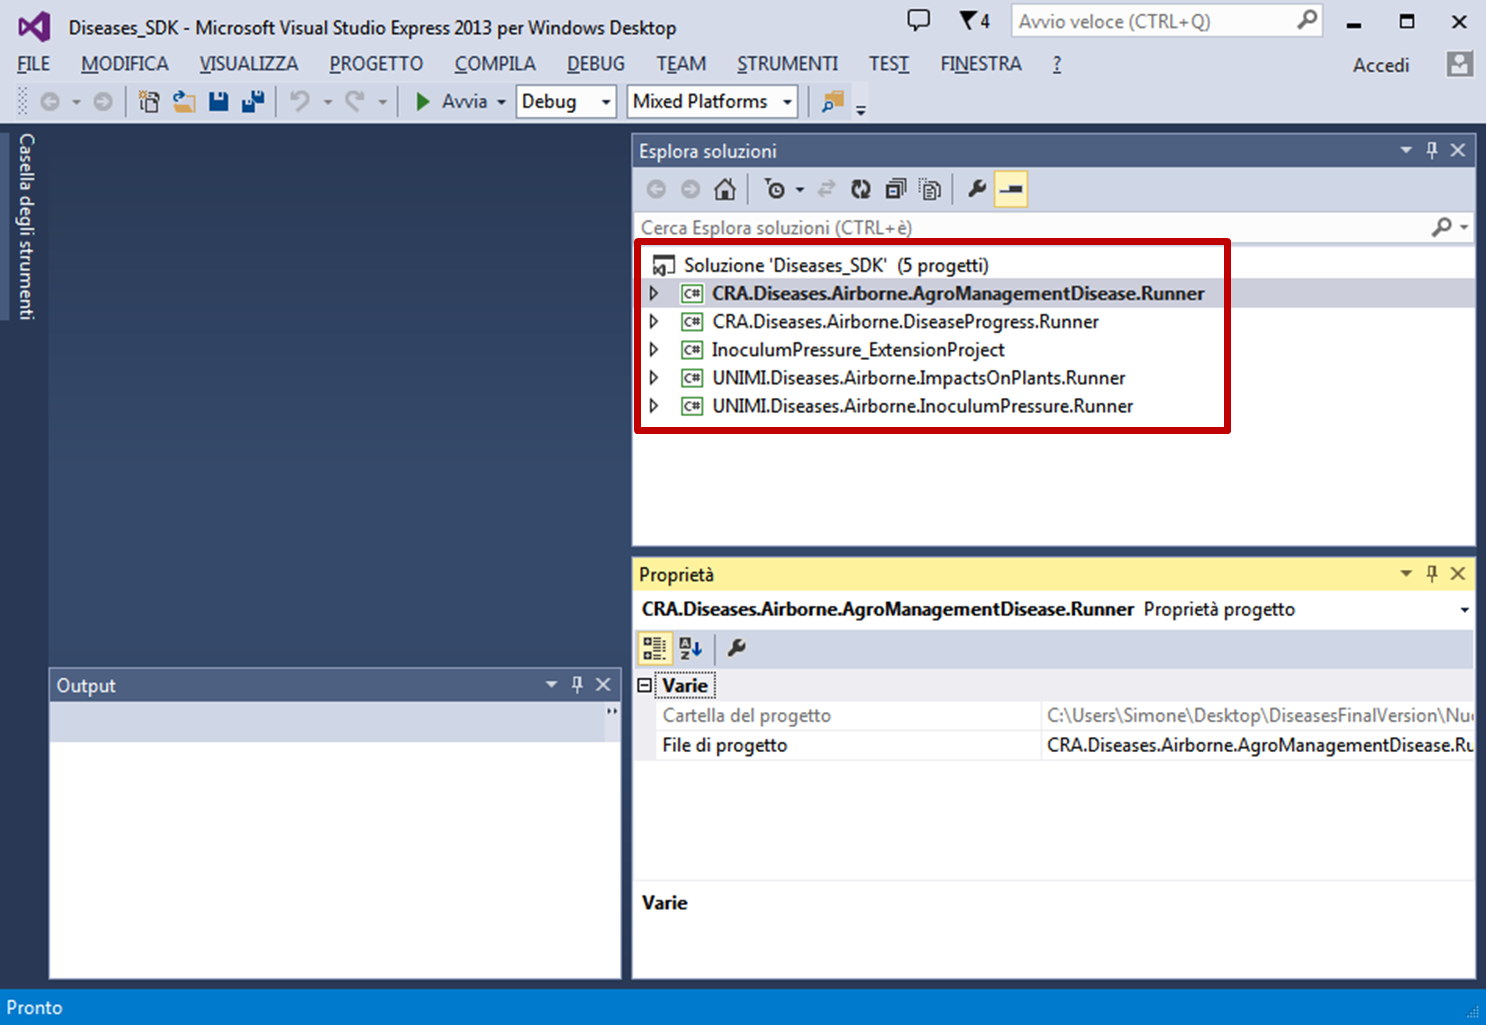Toggle the Preview Selected Items highlighted button
Viewport: 1486px width, 1025px height.
[1011, 189]
